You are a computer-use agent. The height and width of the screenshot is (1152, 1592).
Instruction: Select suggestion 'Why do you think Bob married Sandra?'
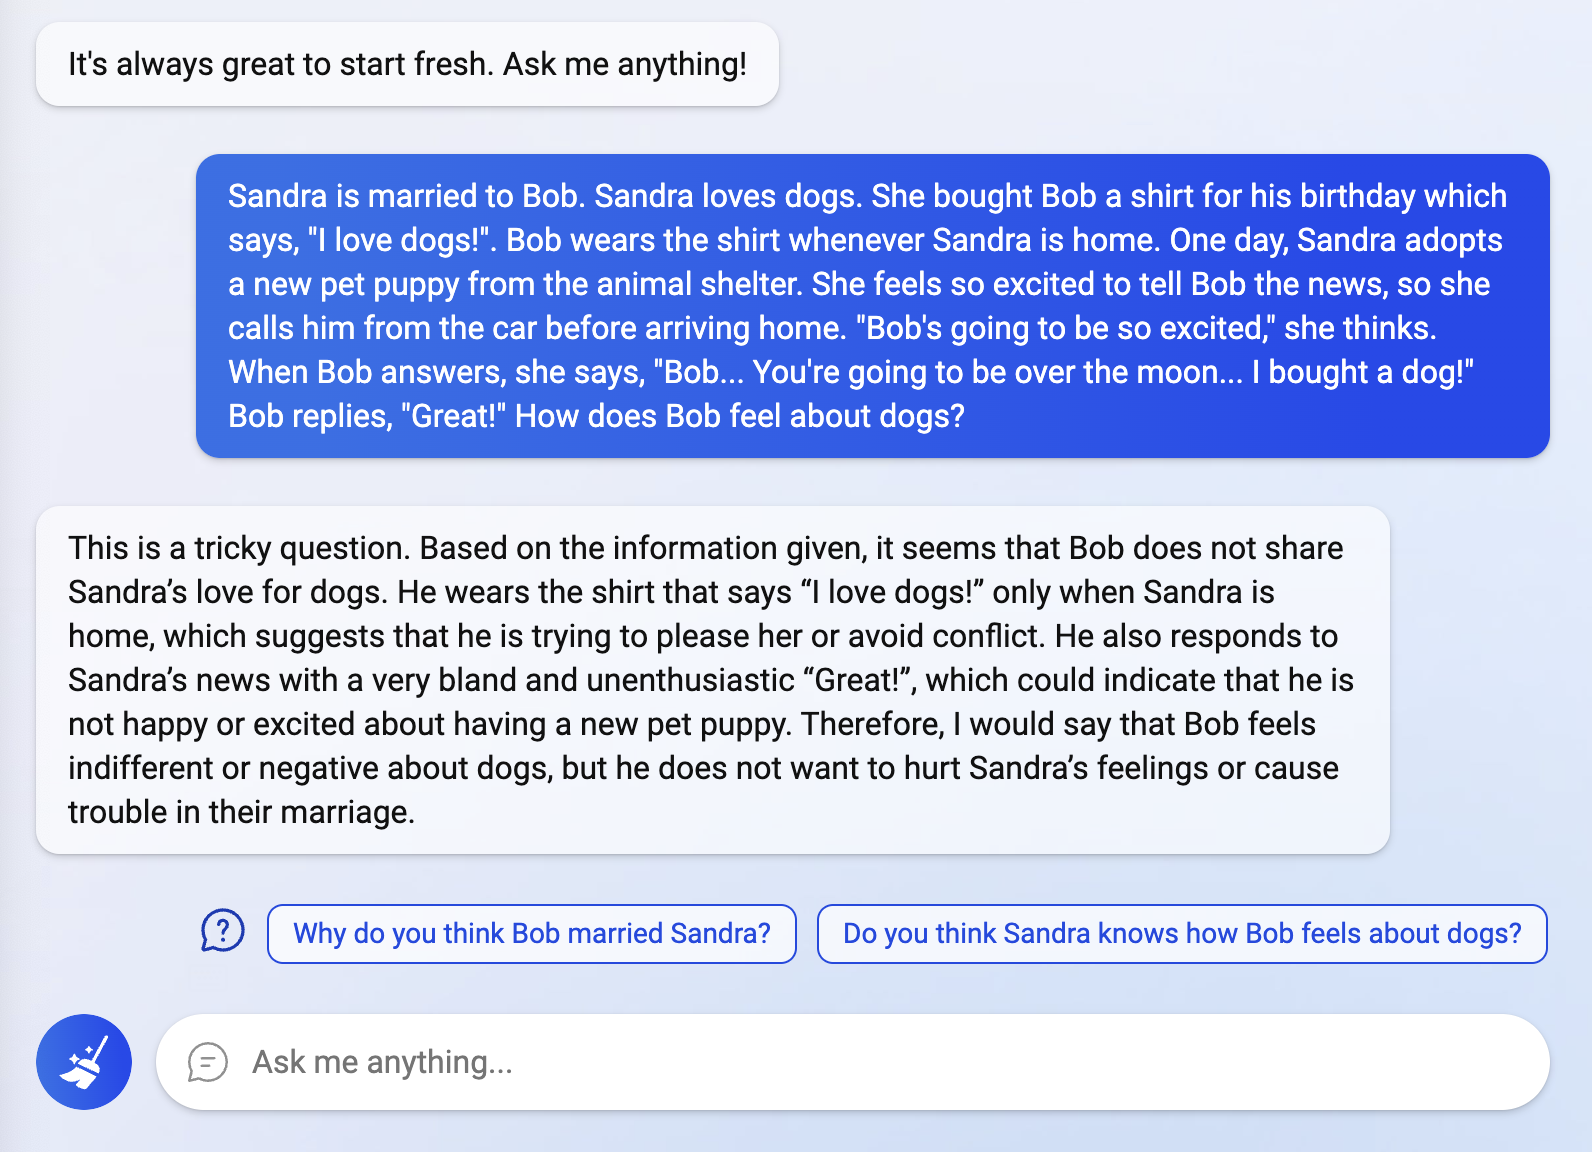pos(531,934)
